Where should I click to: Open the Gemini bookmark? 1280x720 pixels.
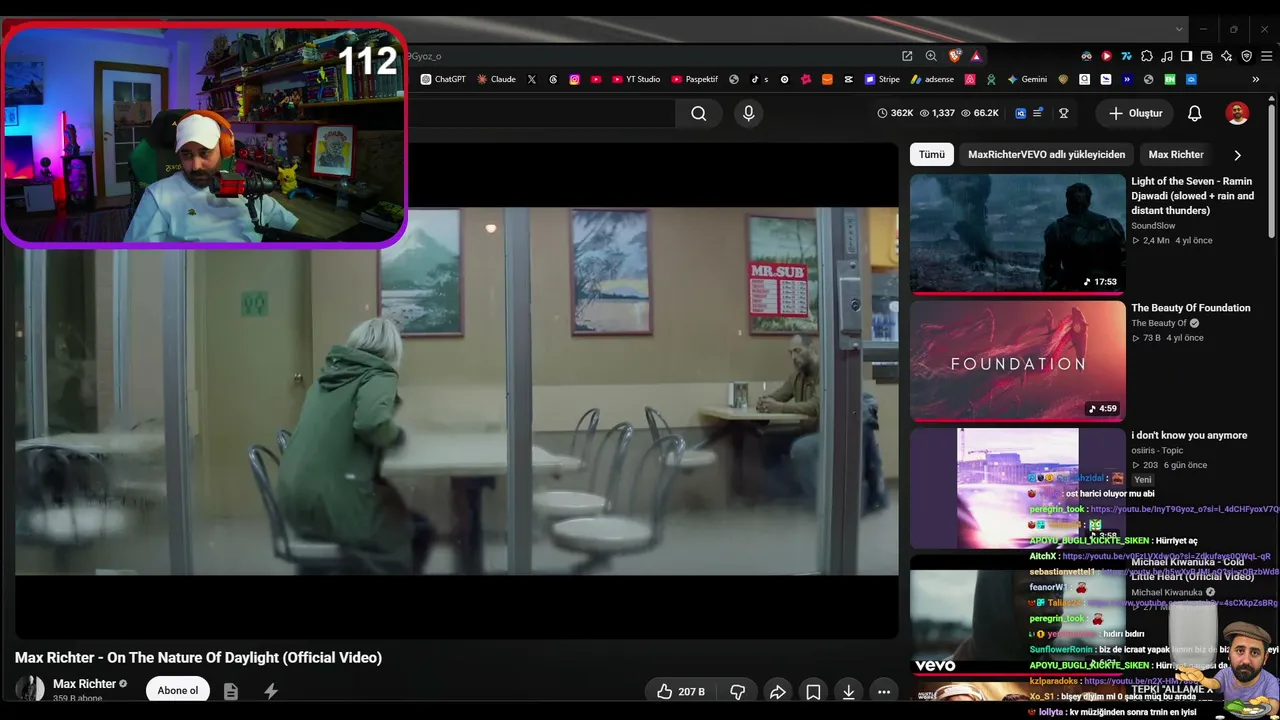click(x=1027, y=79)
